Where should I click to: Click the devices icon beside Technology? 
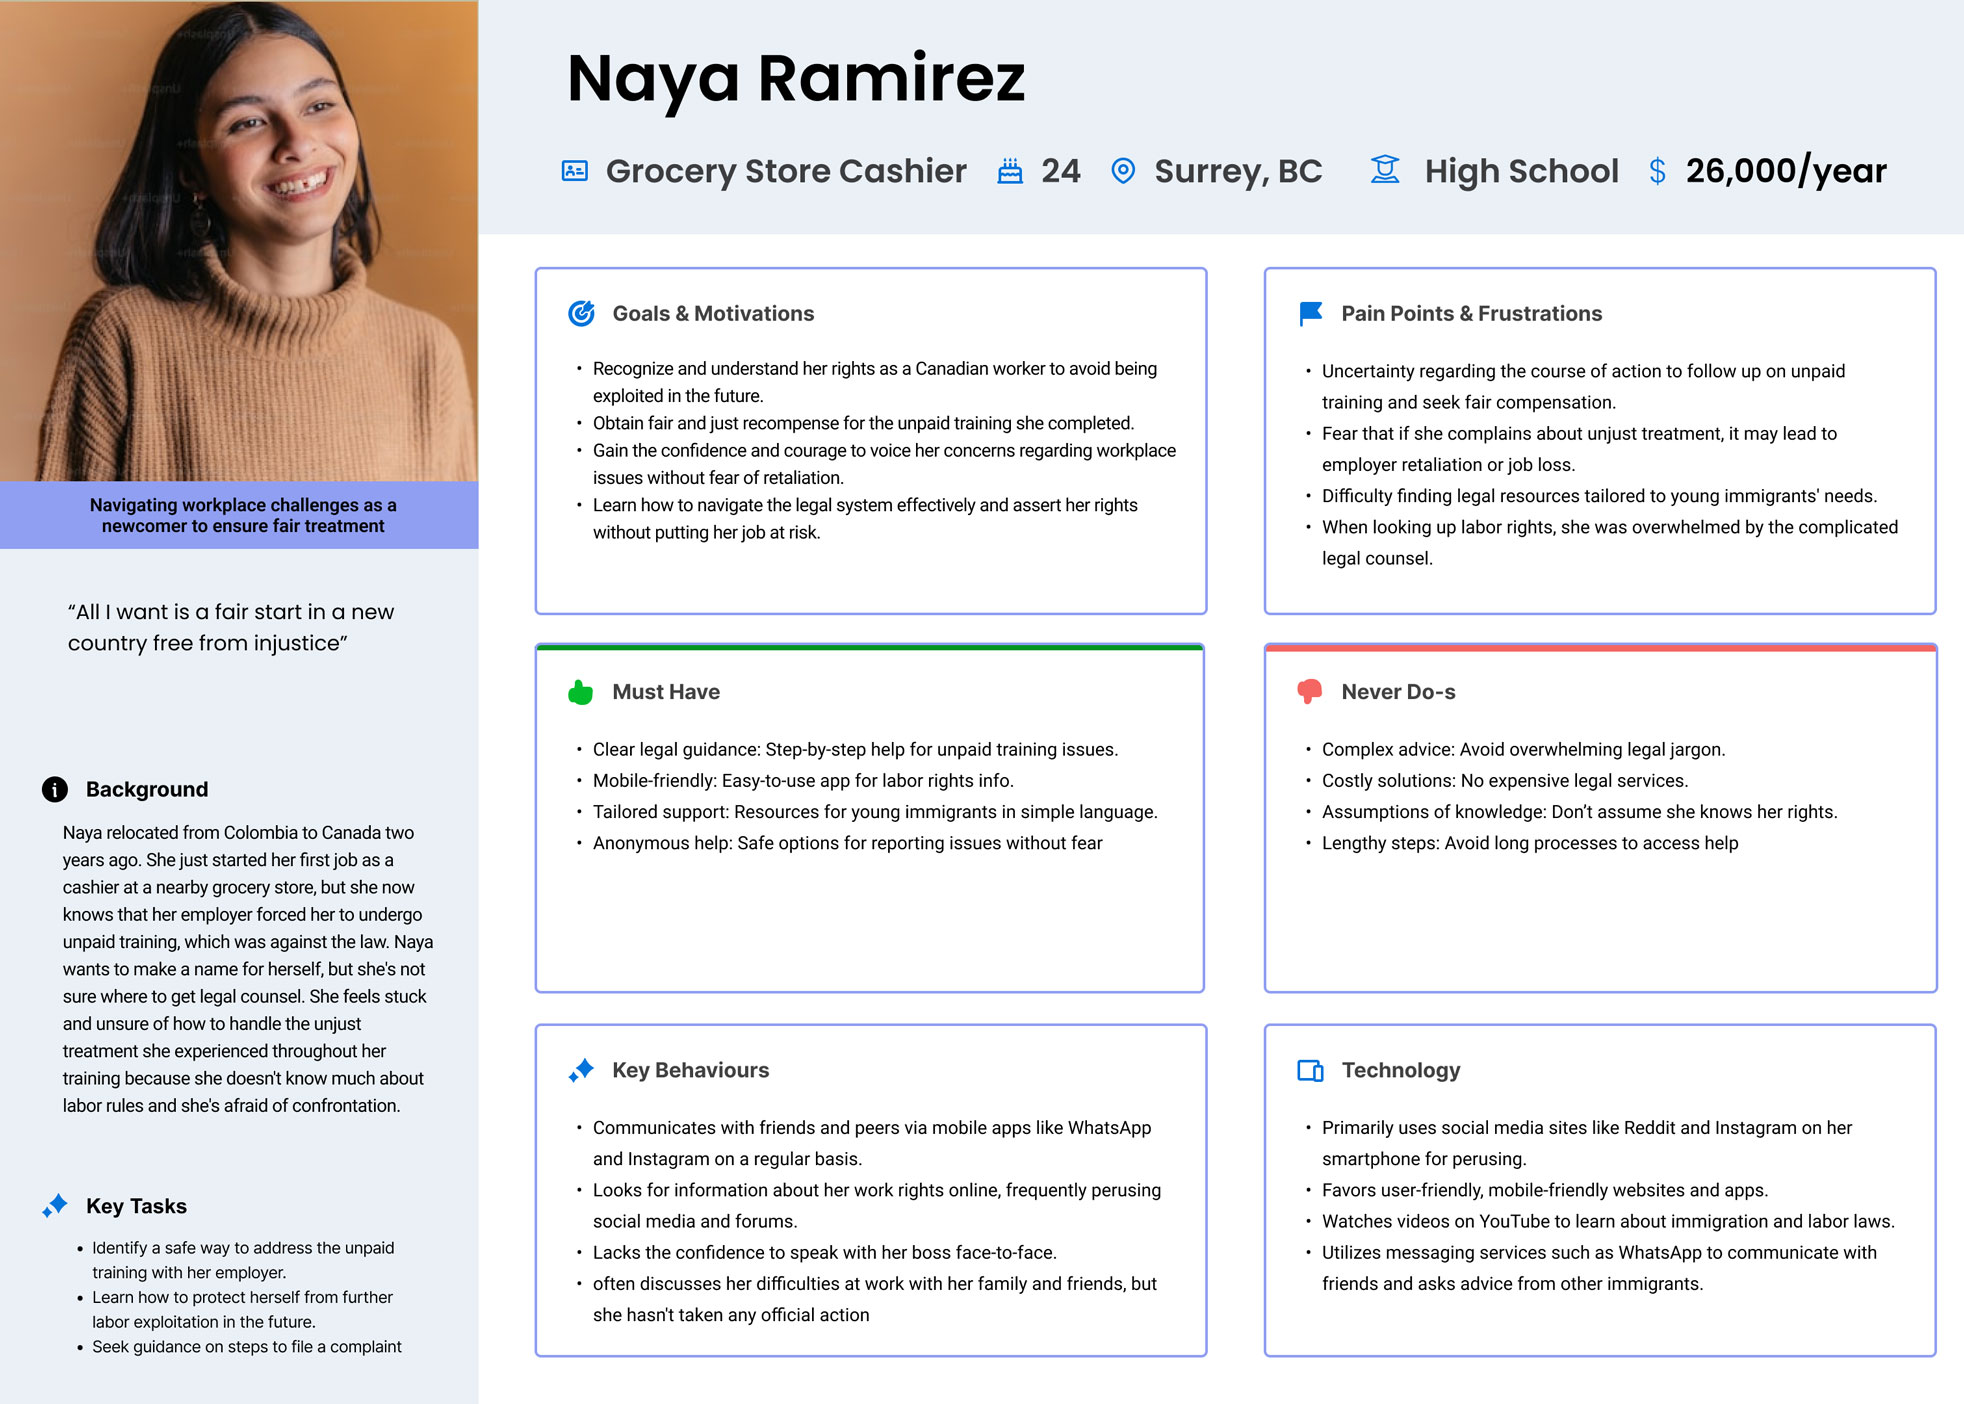[x=1310, y=1071]
